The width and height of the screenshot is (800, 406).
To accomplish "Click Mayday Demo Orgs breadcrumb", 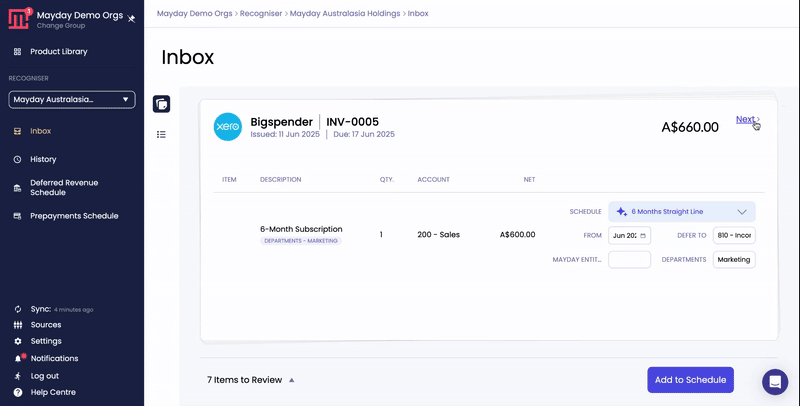I will [x=194, y=13].
